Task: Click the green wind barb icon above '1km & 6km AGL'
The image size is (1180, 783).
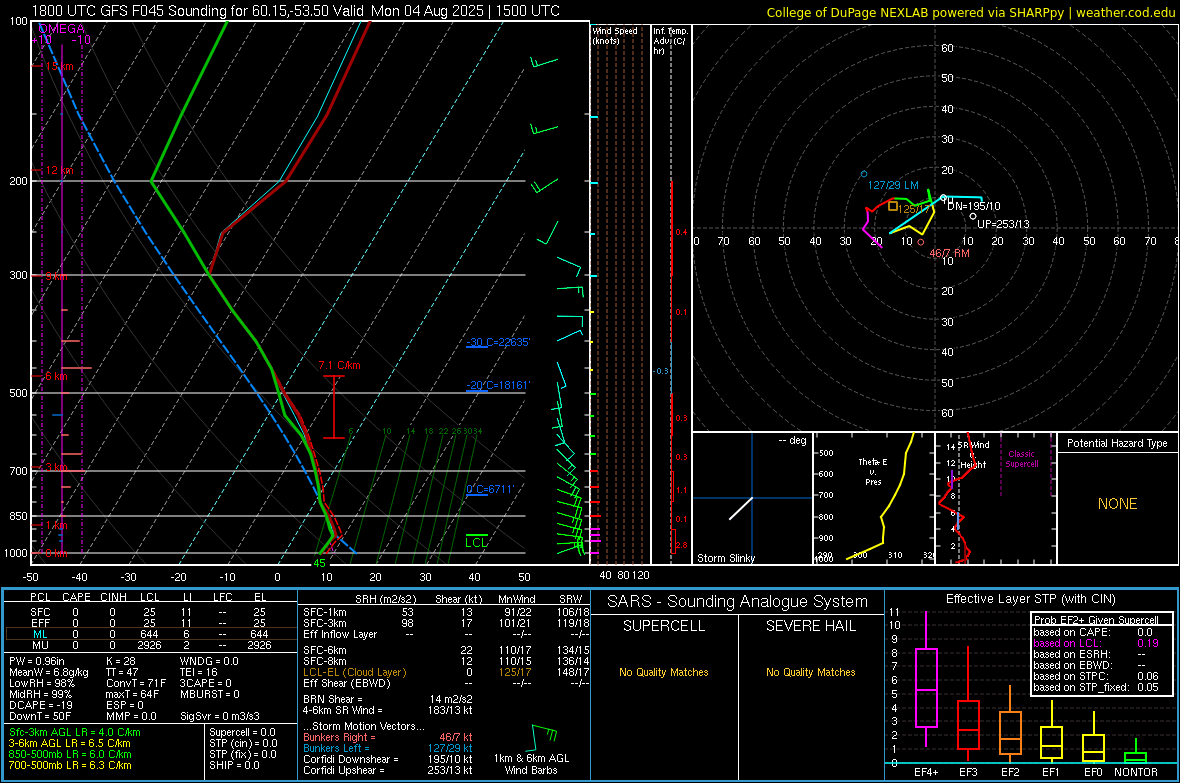Action: point(543,737)
